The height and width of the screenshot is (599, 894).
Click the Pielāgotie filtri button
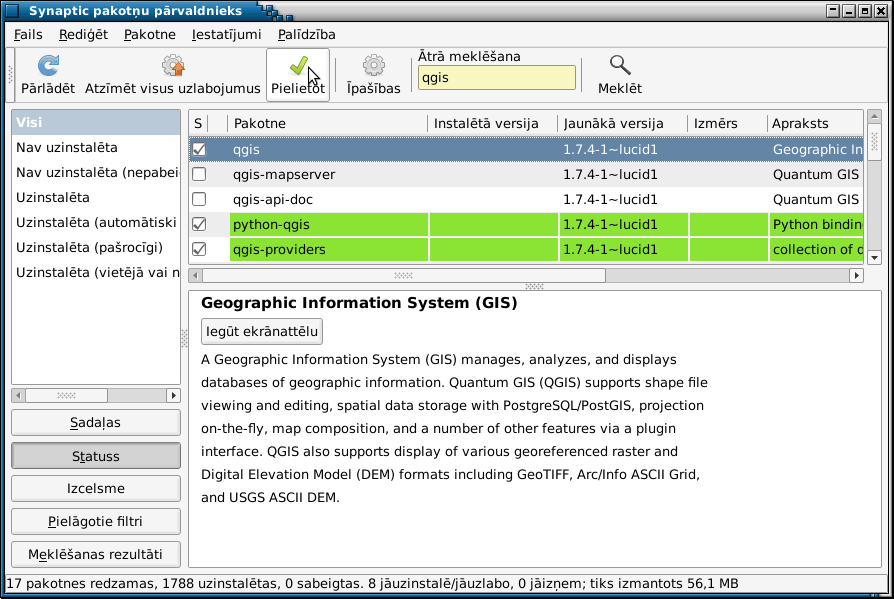[x=96, y=521]
